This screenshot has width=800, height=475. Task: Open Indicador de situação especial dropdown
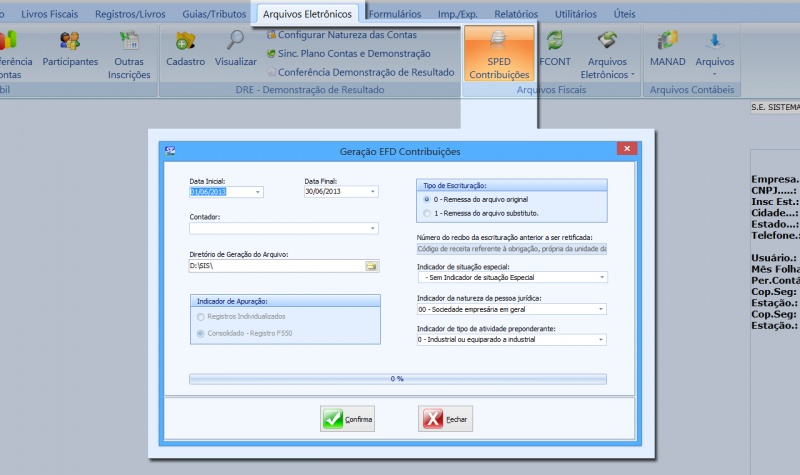pyautogui.click(x=602, y=277)
